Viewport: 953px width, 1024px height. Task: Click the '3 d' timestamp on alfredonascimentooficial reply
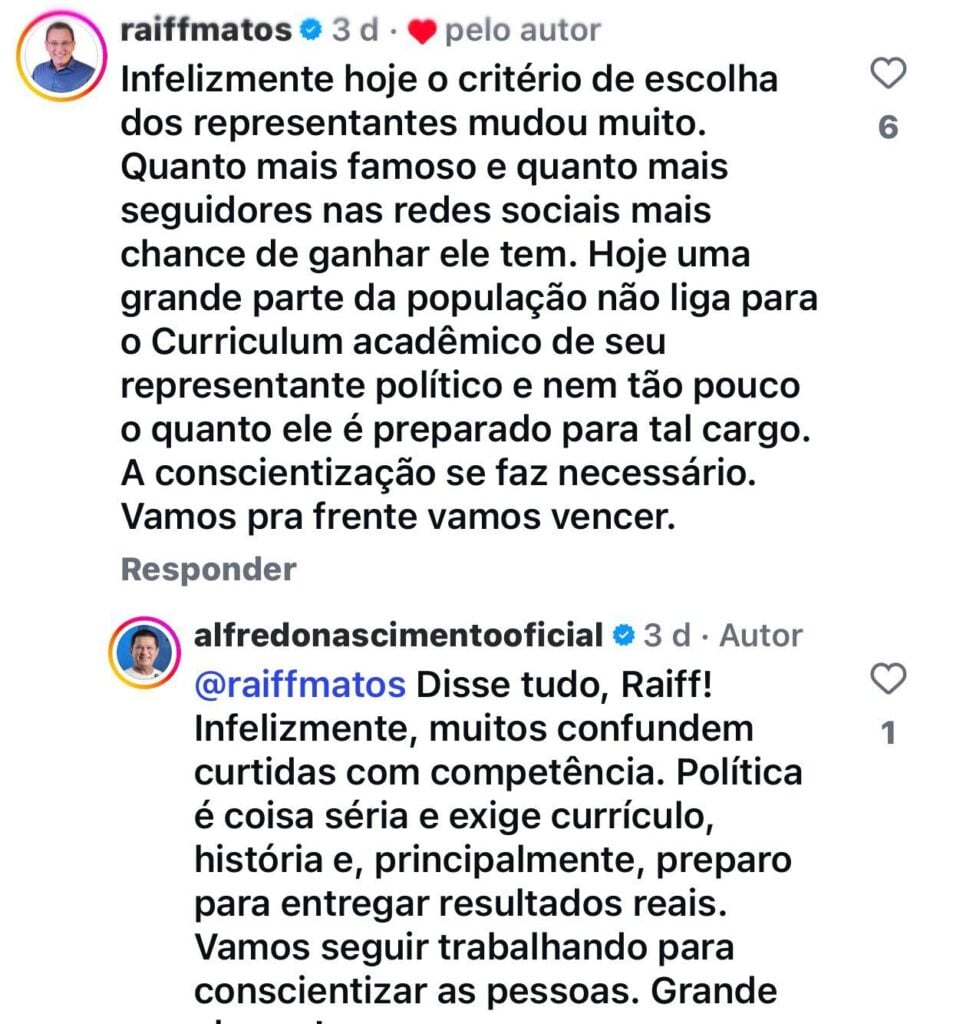tap(667, 635)
